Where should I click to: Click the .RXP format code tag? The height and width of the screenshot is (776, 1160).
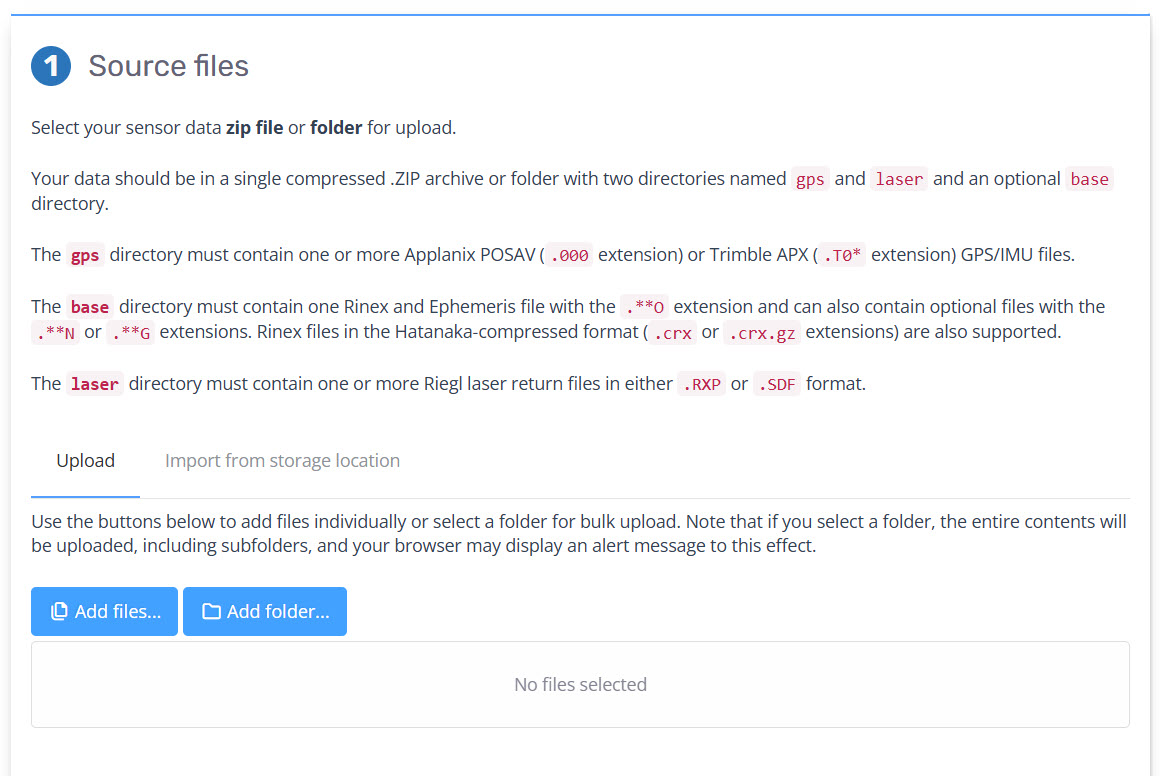point(701,384)
